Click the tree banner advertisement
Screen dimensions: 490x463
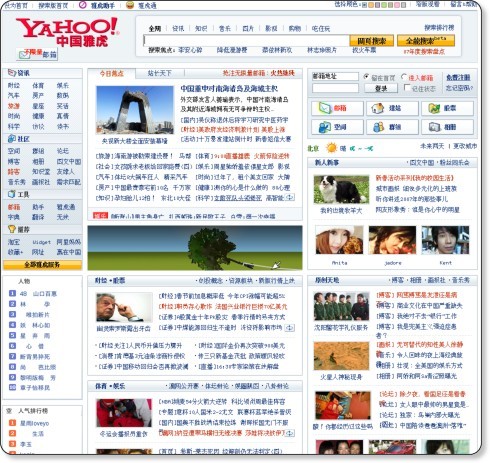[x=195, y=248]
